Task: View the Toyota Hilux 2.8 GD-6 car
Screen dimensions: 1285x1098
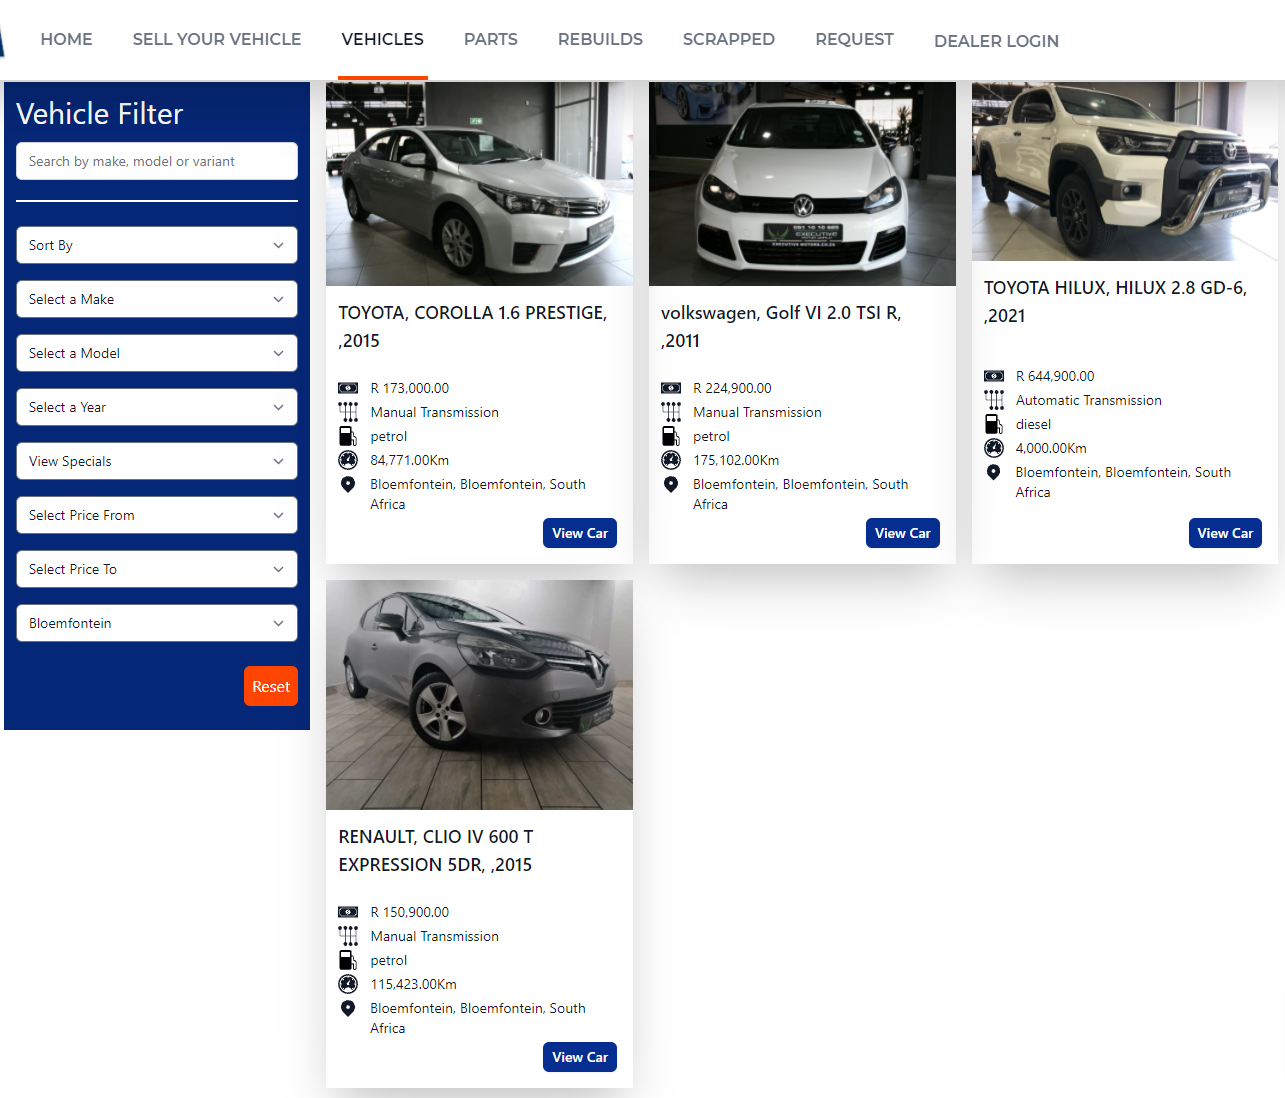Action: pyautogui.click(x=1225, y=533)
